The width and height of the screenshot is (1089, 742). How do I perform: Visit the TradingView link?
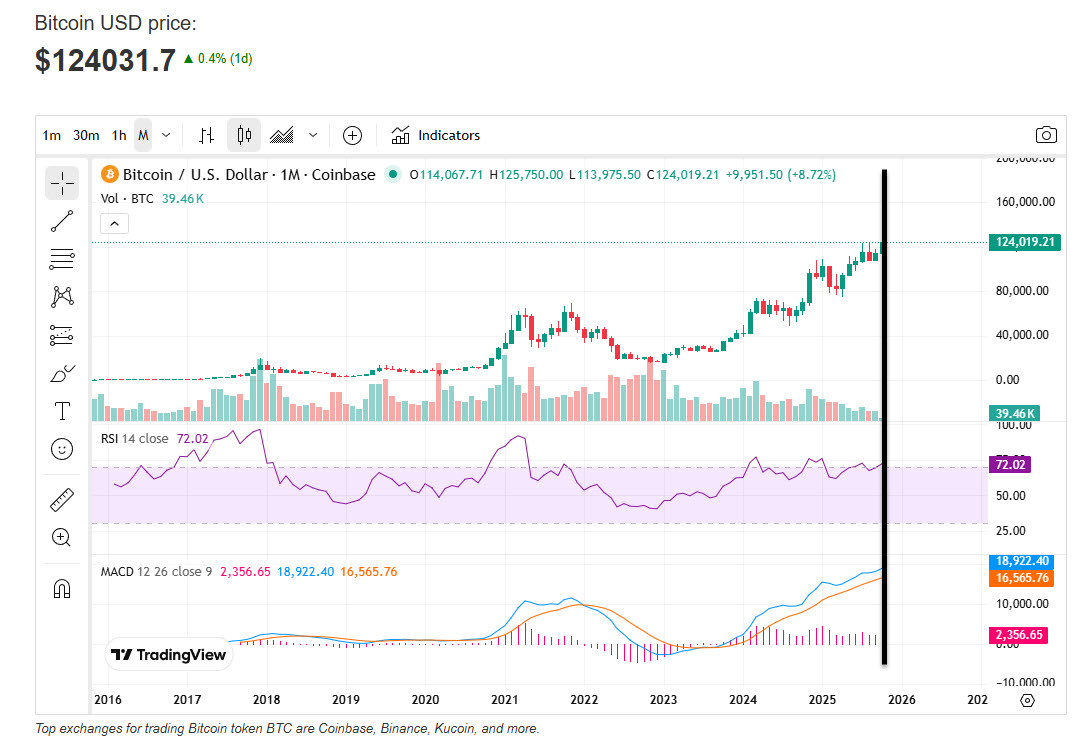[x=169, y=655]
